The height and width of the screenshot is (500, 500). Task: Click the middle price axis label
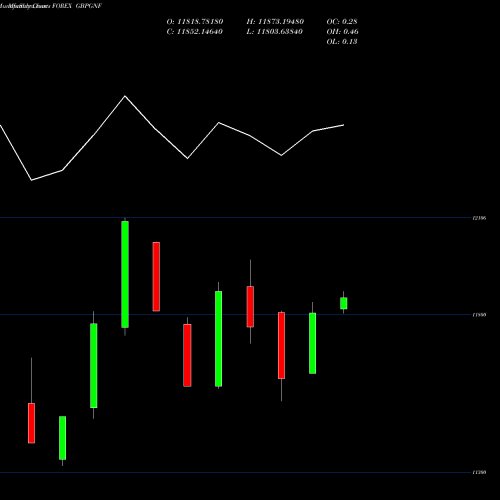click(x=479, y=315)
